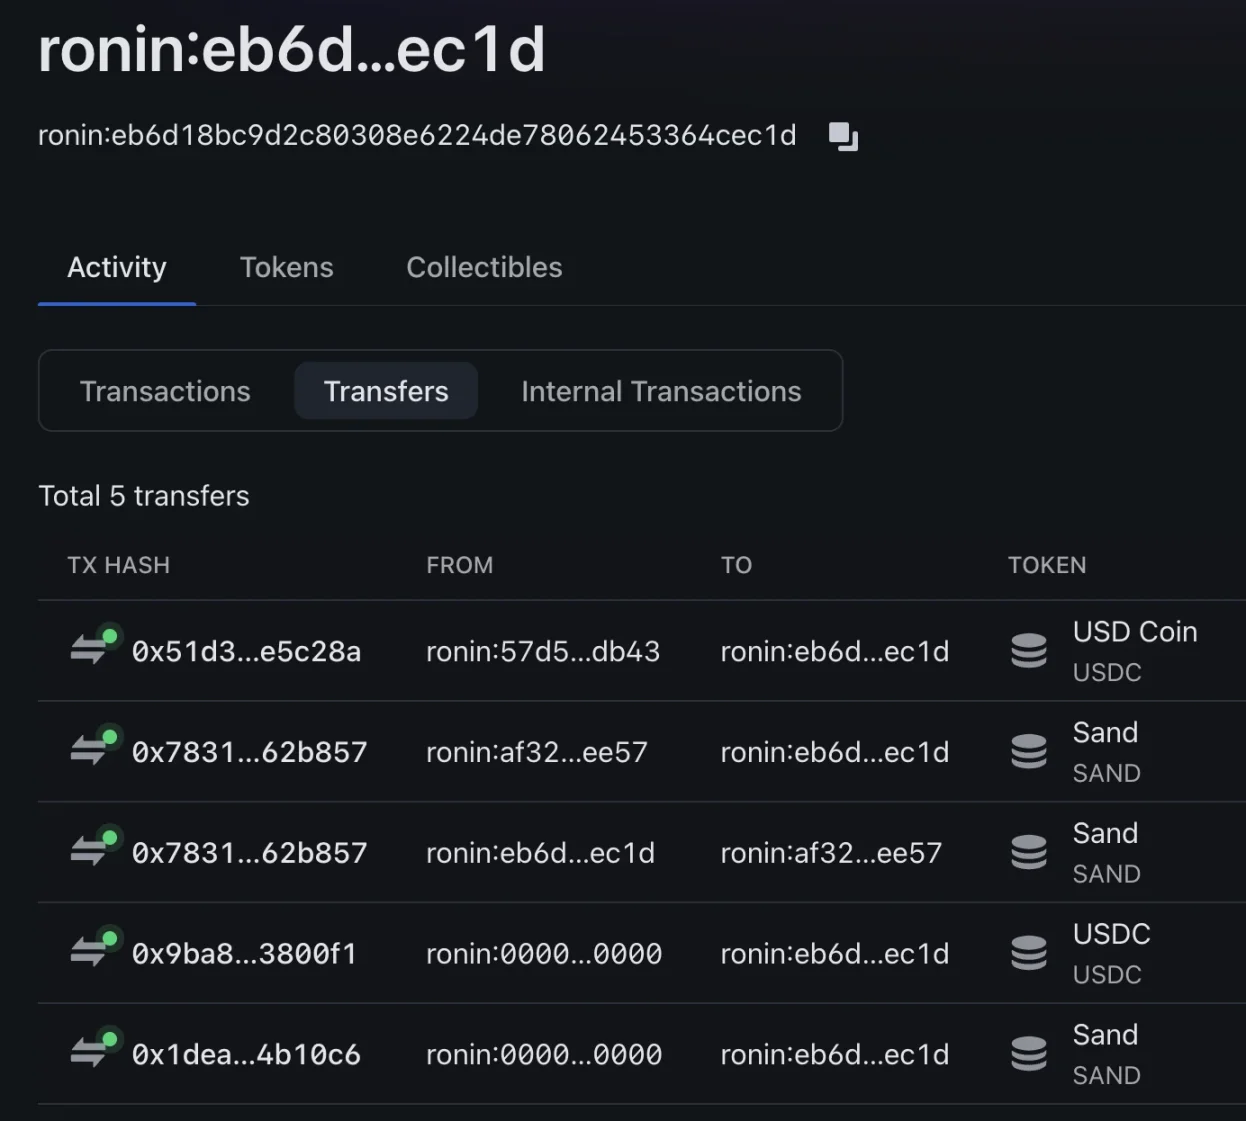This screenshot has height=1121, width=1246.
Task: Switch to the Tokens tab
Action: coord(286,267)
